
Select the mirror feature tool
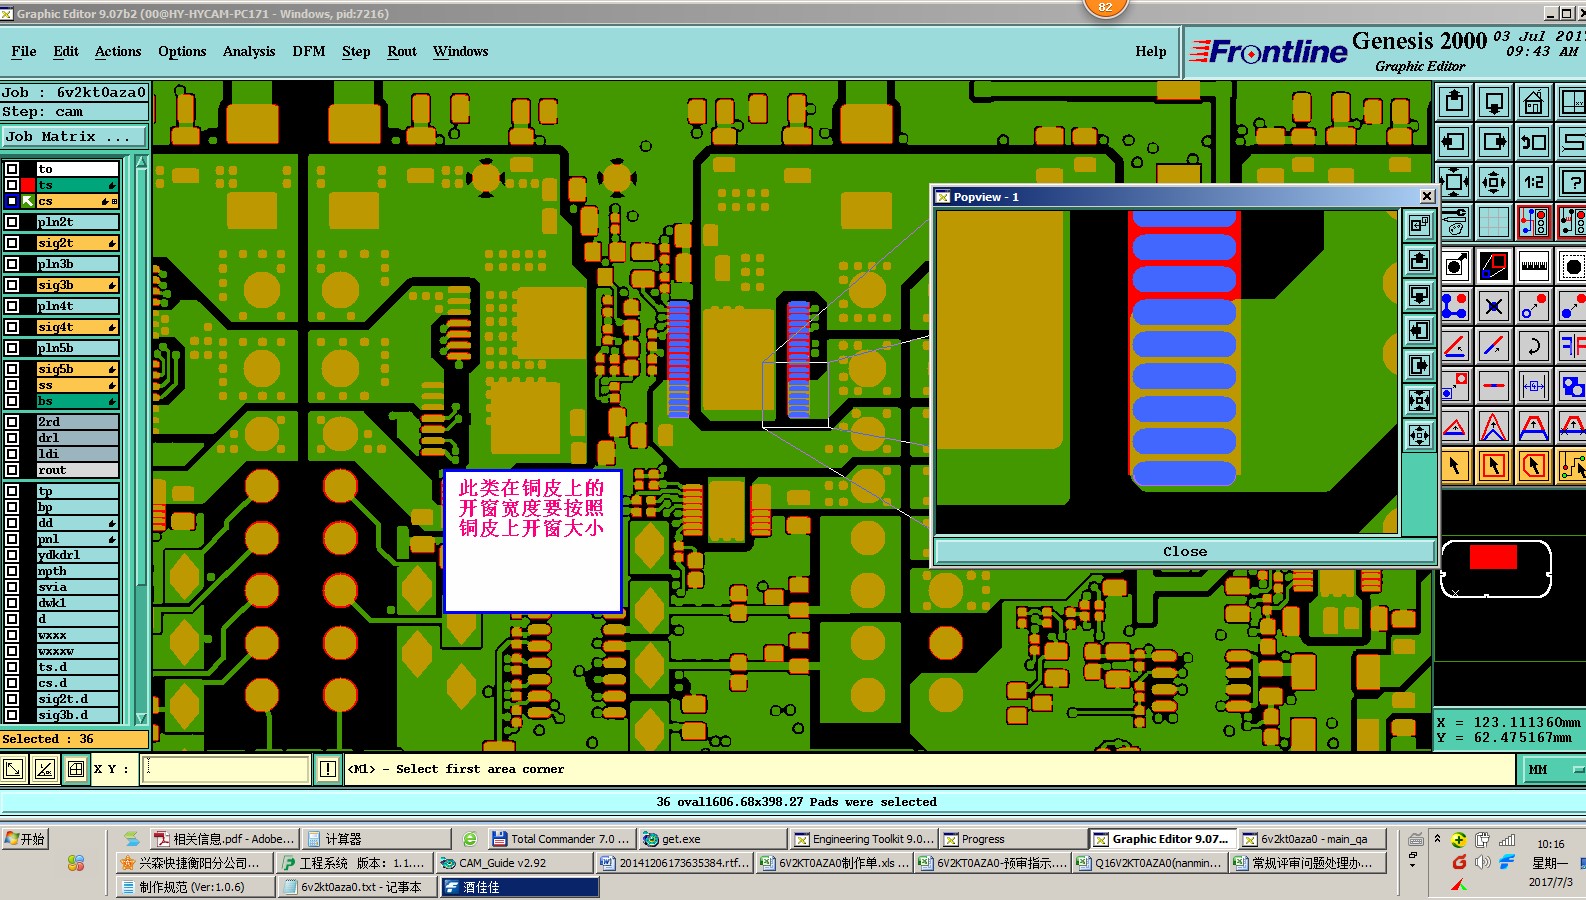(x=1571, y=346)
